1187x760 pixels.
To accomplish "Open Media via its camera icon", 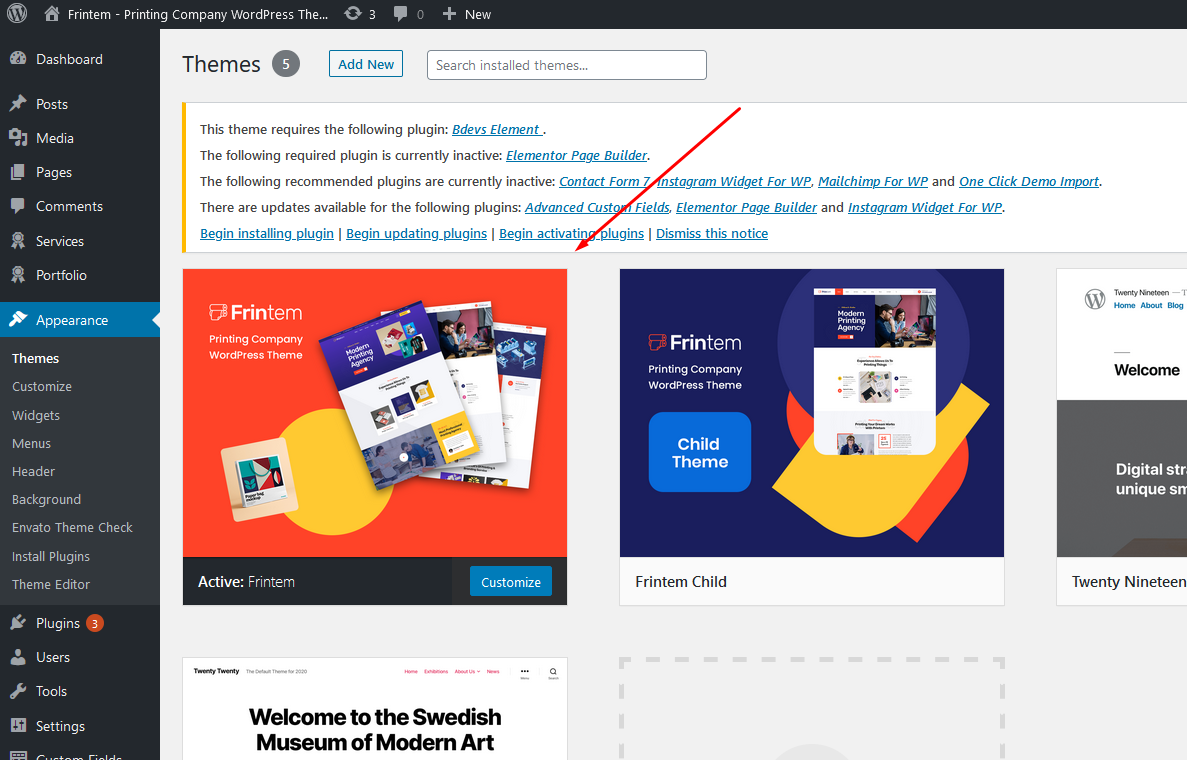I will [x=18, y=138].
